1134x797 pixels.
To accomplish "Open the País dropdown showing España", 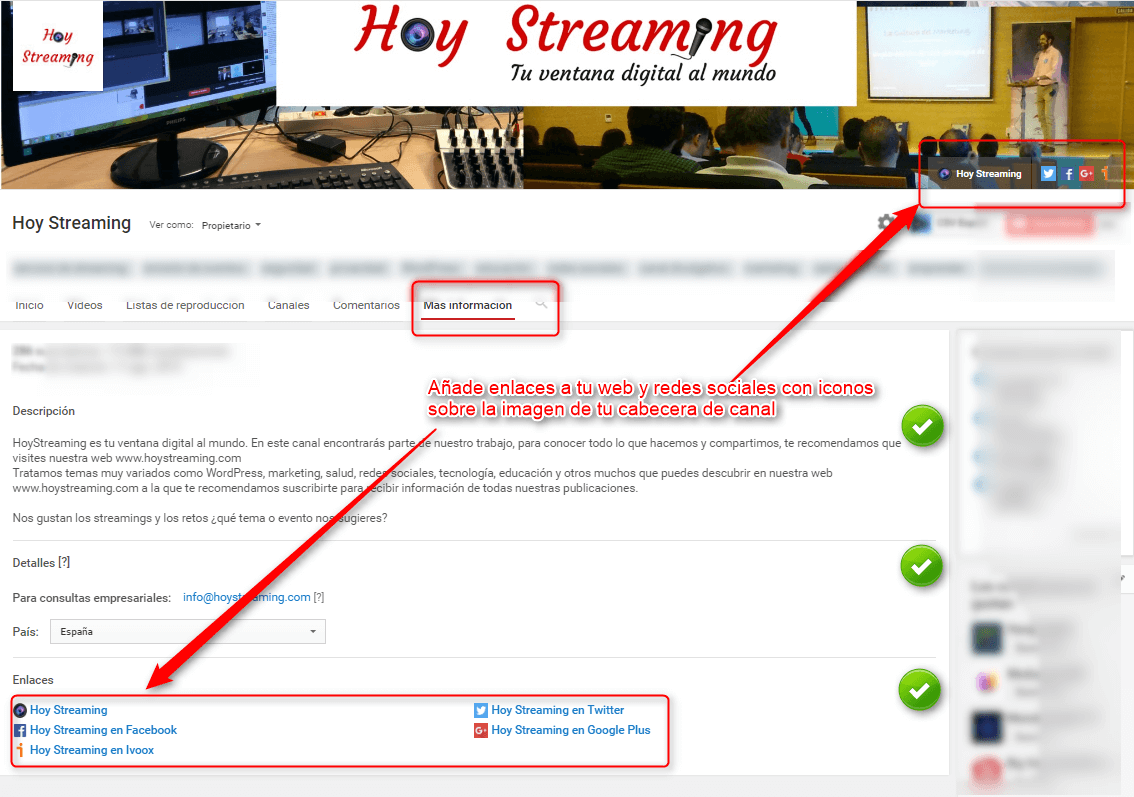I will (188, 631).
